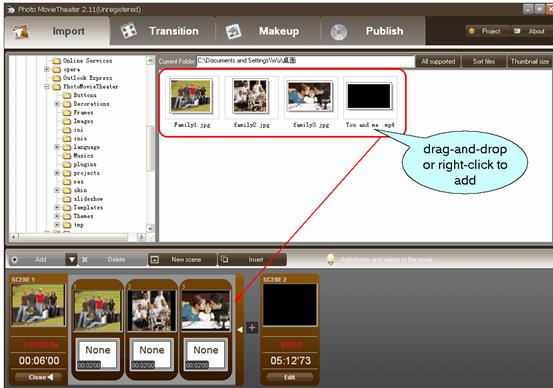Select photo 3 in the Scene 1 timeline
Image resolution: width=553 pixels, height=388 pixels.
[206, 310]
